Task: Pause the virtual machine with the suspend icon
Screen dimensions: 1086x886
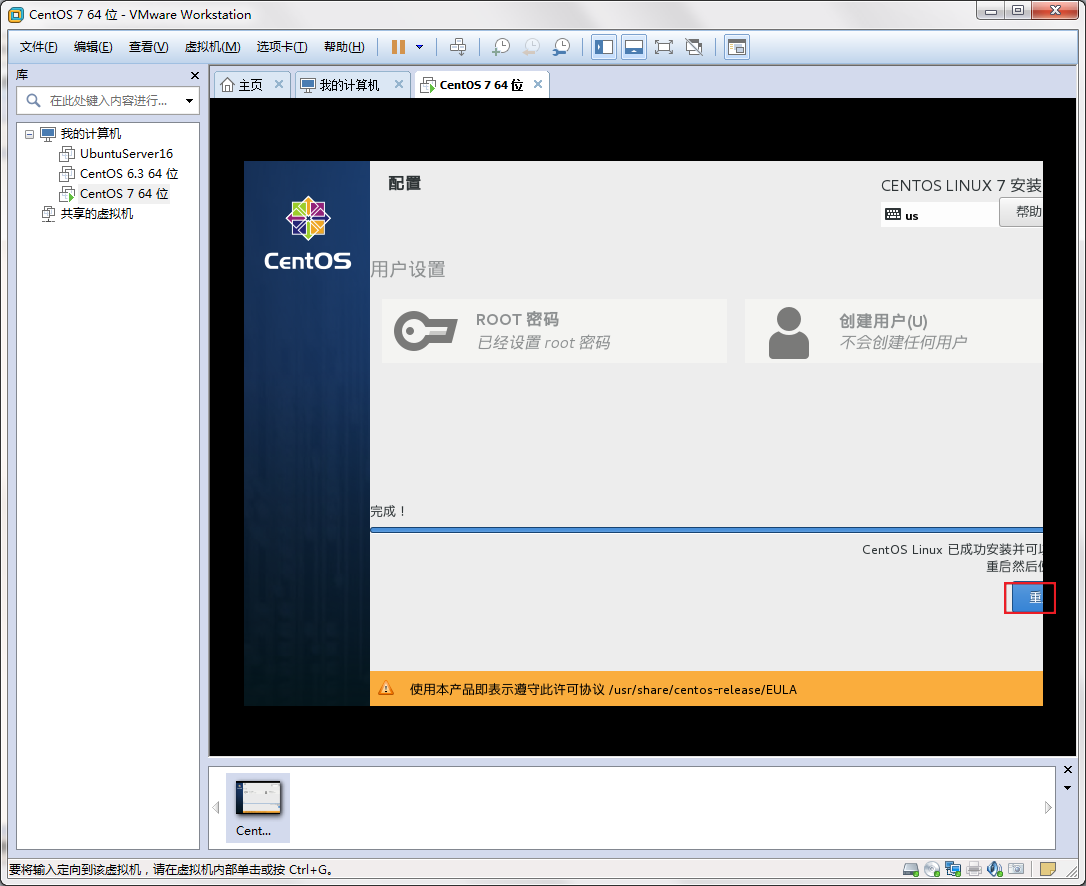Action: (x=398, y=47)
